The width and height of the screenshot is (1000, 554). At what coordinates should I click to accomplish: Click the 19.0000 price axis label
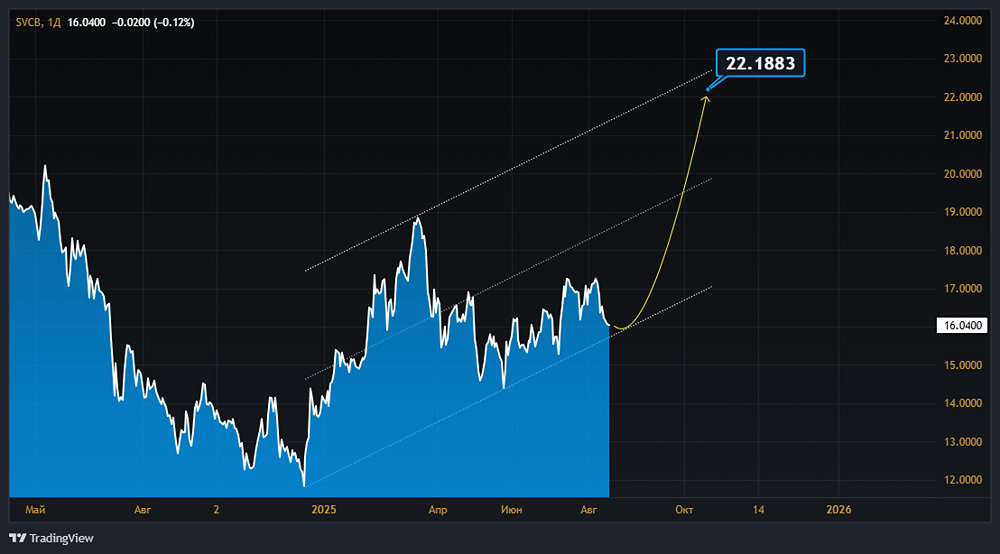click(962, 212)
